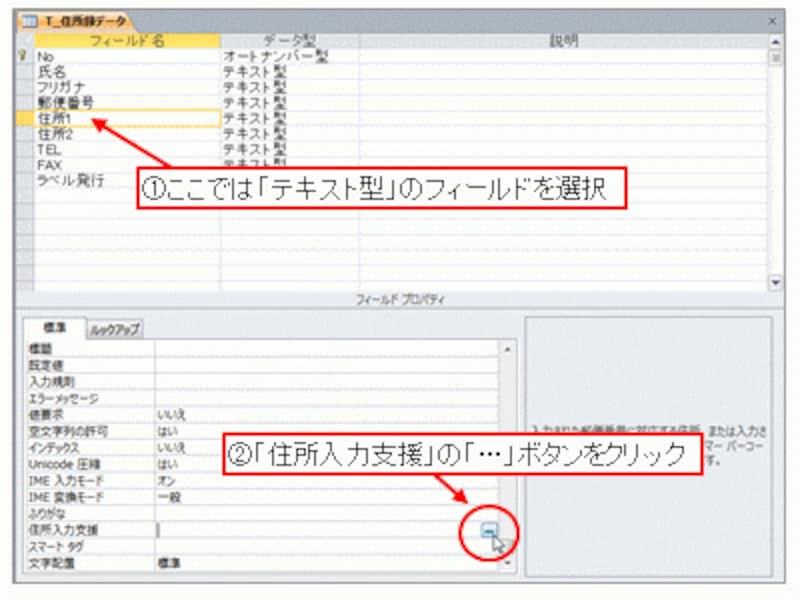Screen dimensions: 800x600
Task: Click the フィールド名 column header
Action: (x=127, y=41)
